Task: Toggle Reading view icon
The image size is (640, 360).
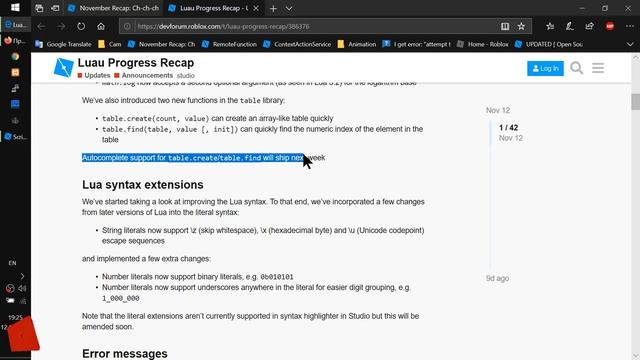Action: 505,27
